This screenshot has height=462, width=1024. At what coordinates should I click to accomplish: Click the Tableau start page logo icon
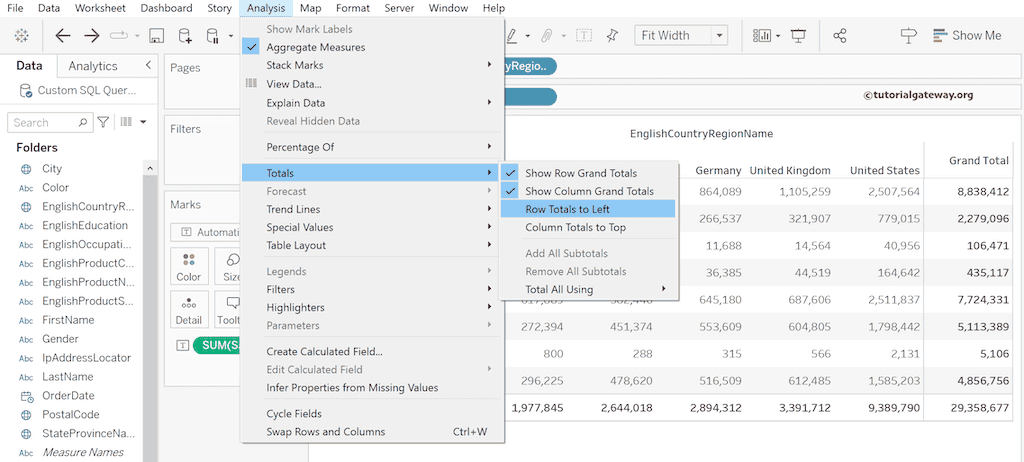click(21, 36)
